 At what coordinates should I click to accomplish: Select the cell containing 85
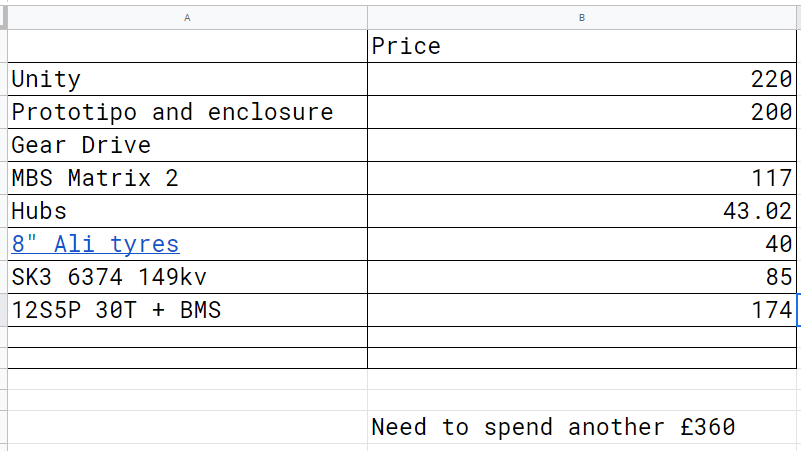(582, 277)
